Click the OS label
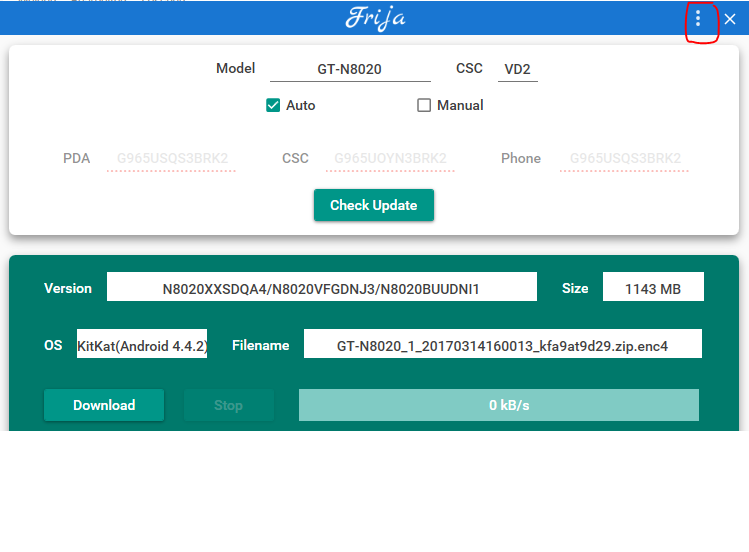 [53, 345]
